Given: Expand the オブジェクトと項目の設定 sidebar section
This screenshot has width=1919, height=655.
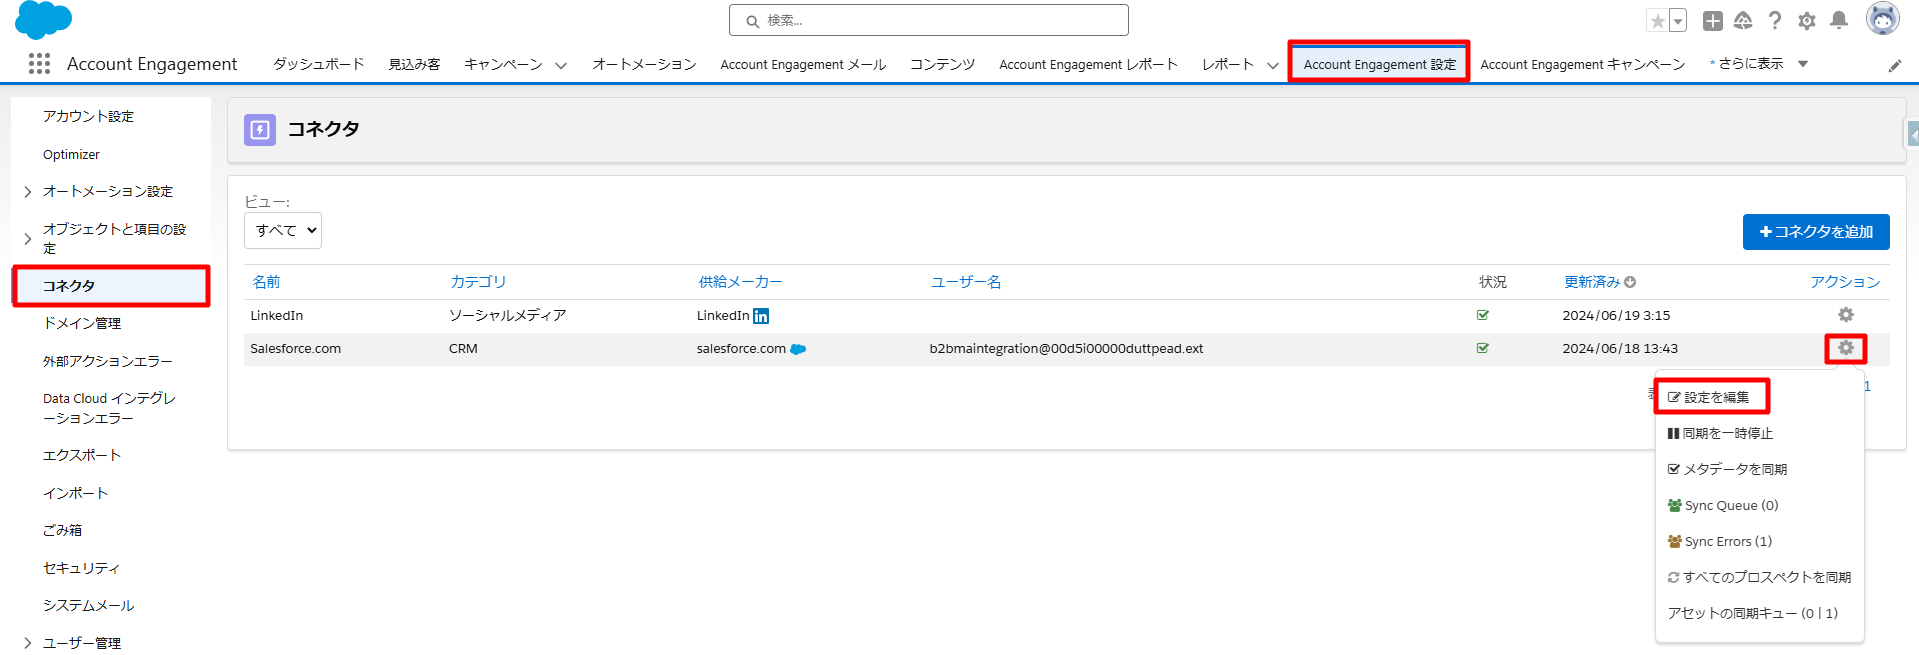Looking at the screenshot, I should tap(28, 239).
